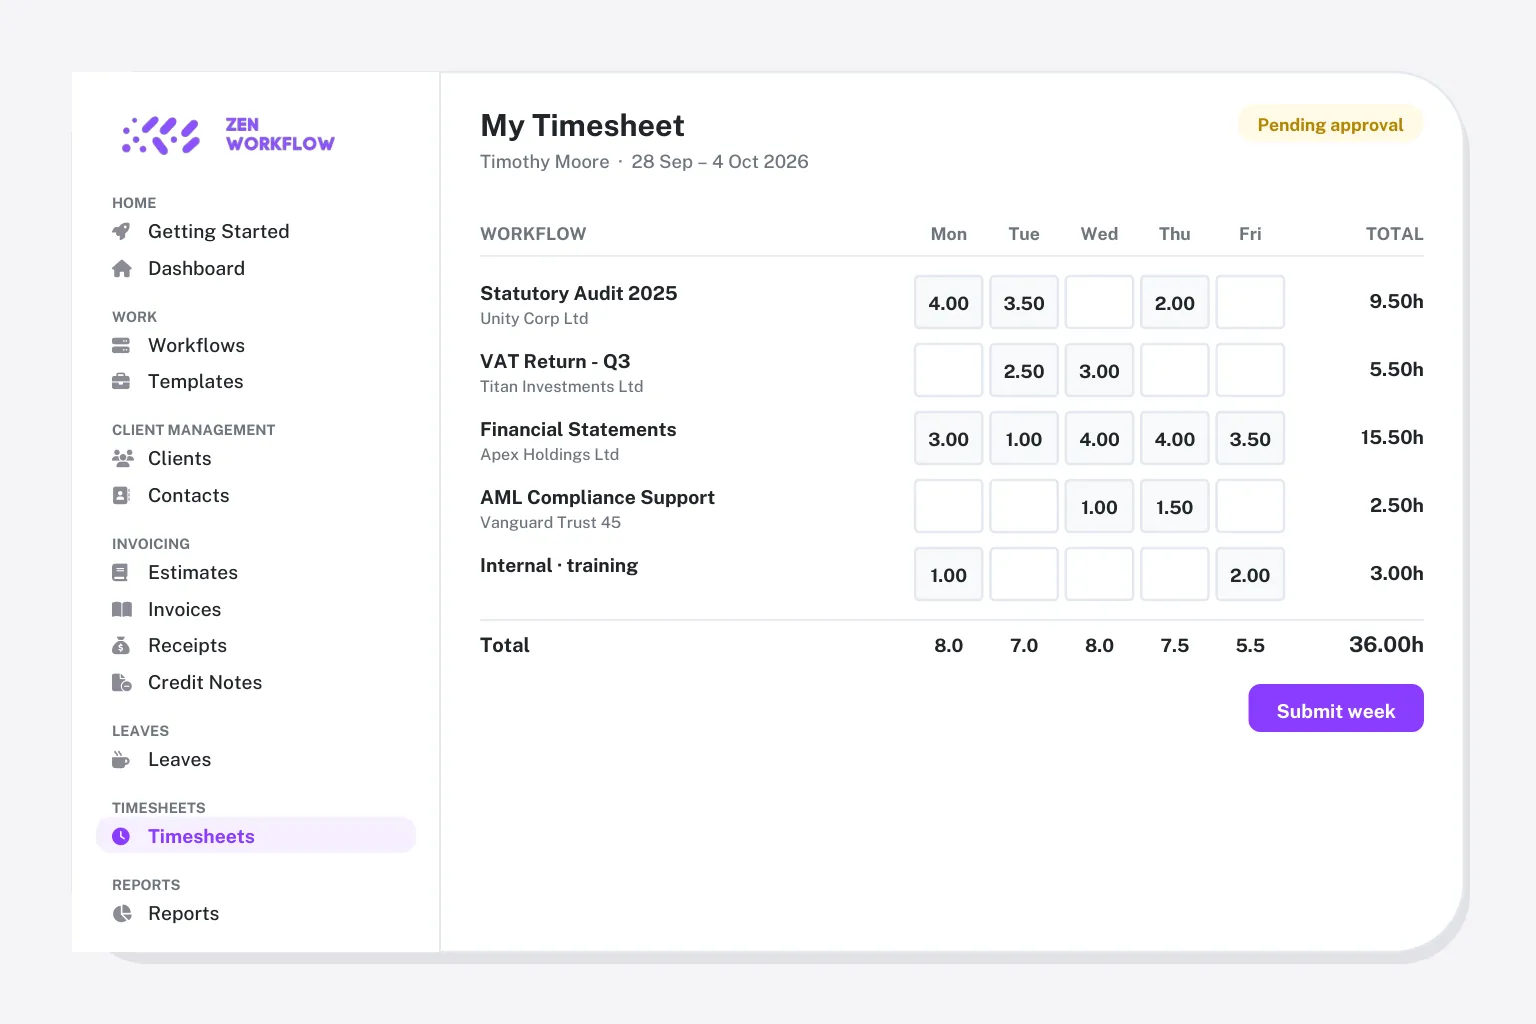Viewport: 1536px width, 1024px height.
Task: Click the Timothy Moore date range subtitle
Action: pyautogui.click(x=644, y=162)
